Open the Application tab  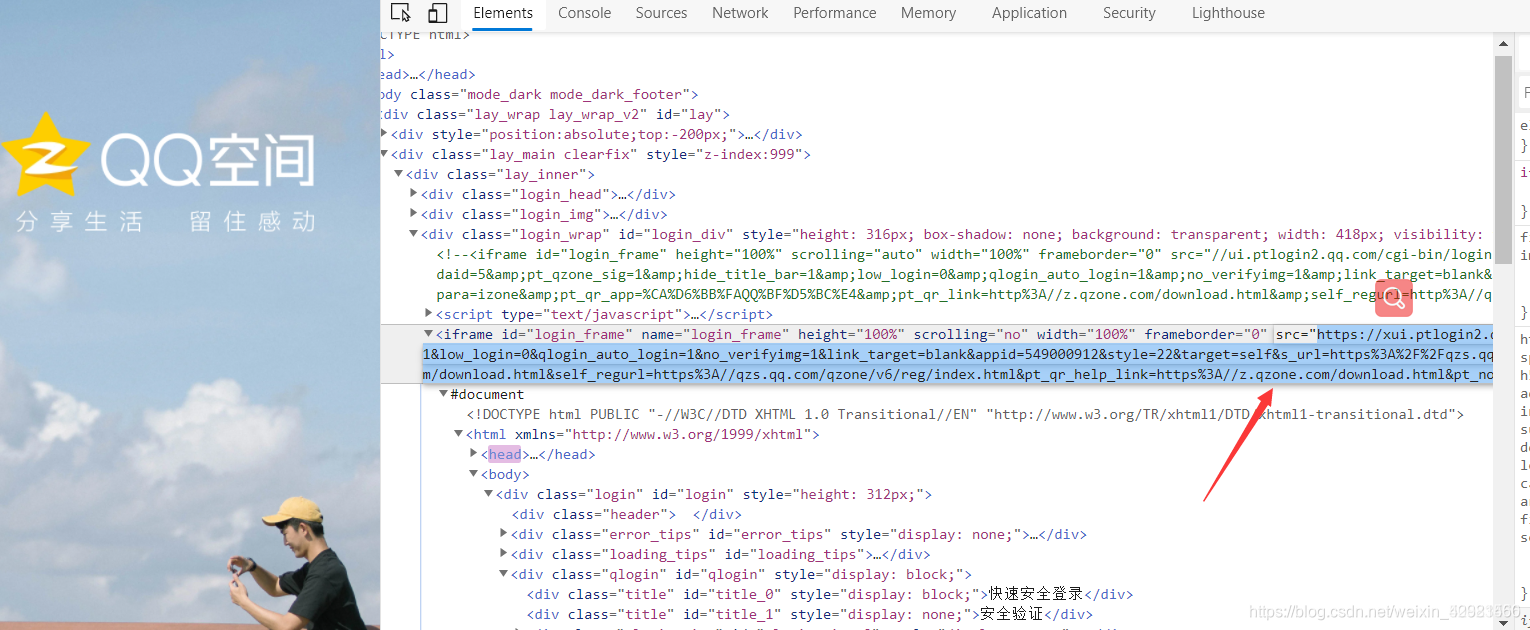tap(1029, 13)
